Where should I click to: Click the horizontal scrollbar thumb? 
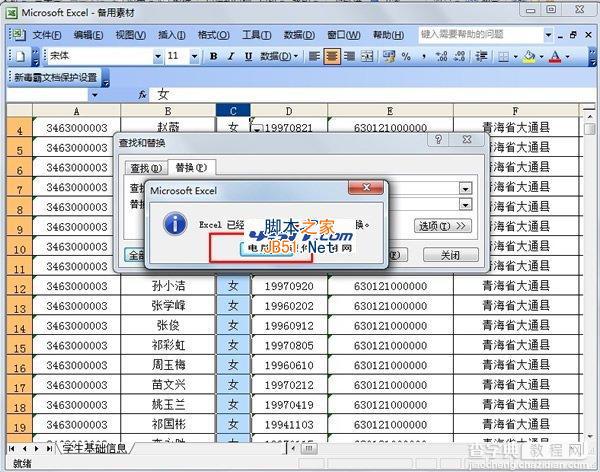309,448
